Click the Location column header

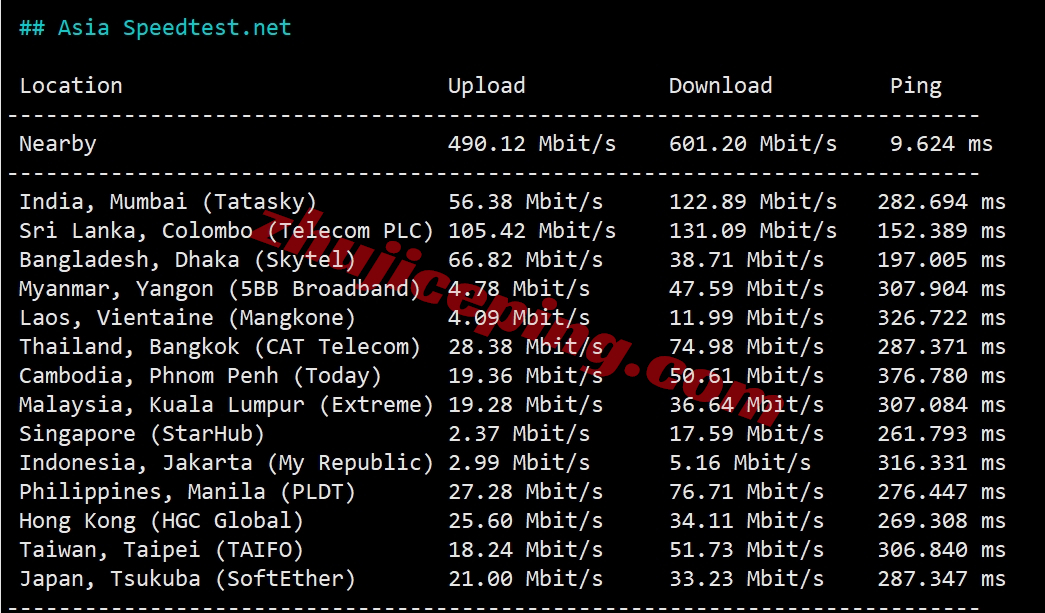(71, 86)
